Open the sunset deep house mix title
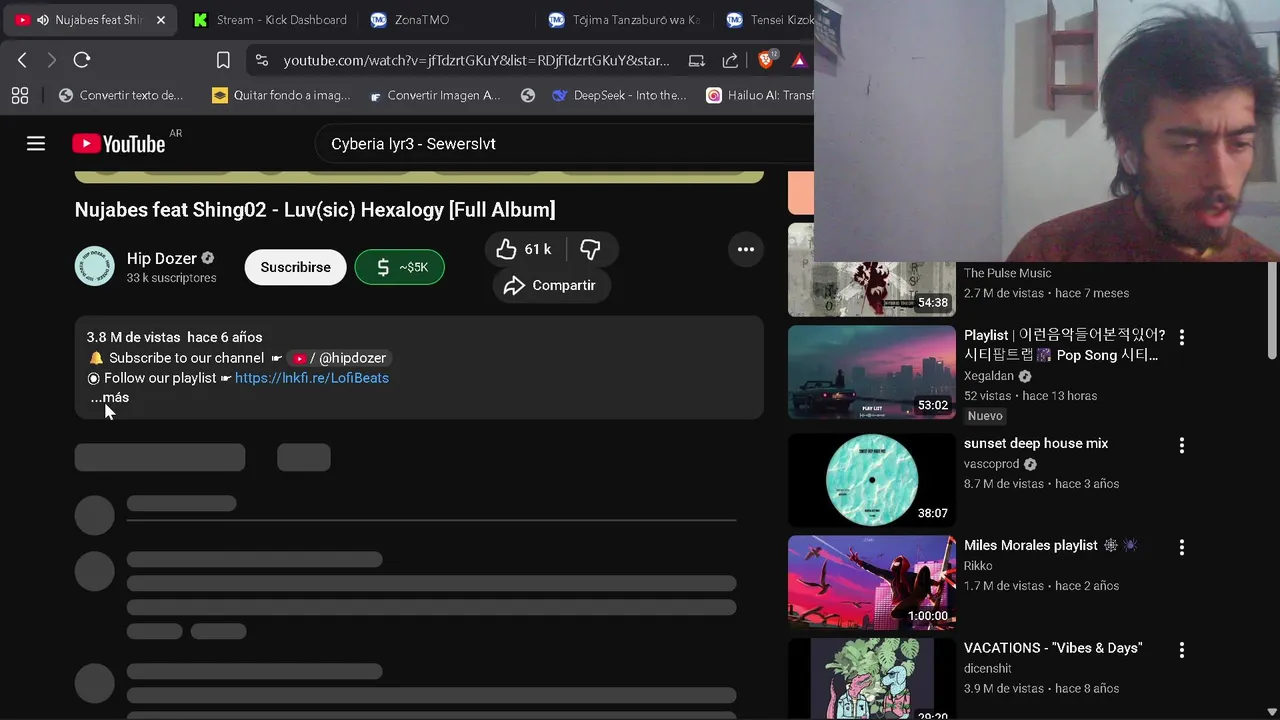This screenshot has height=720, width=1280. pyautogui.click(x=1036, y=443)
